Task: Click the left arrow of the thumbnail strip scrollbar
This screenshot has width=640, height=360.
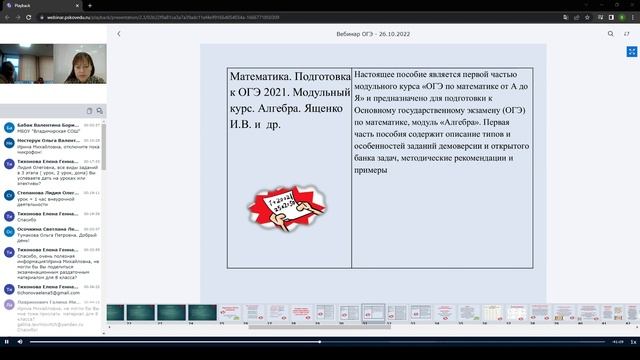Action: pyautogui.click(x=109, y=327)
